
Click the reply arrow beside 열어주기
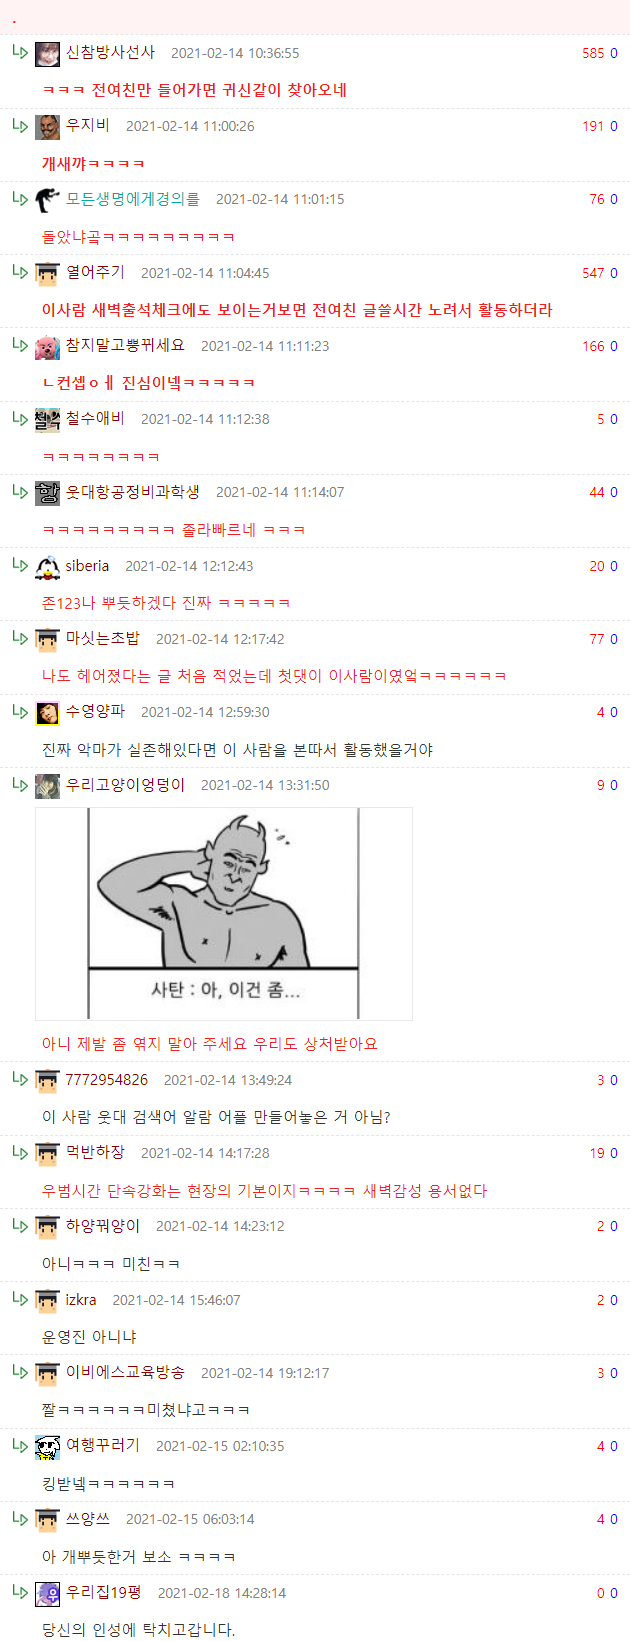pyautogui.click(x=20, y=272)
